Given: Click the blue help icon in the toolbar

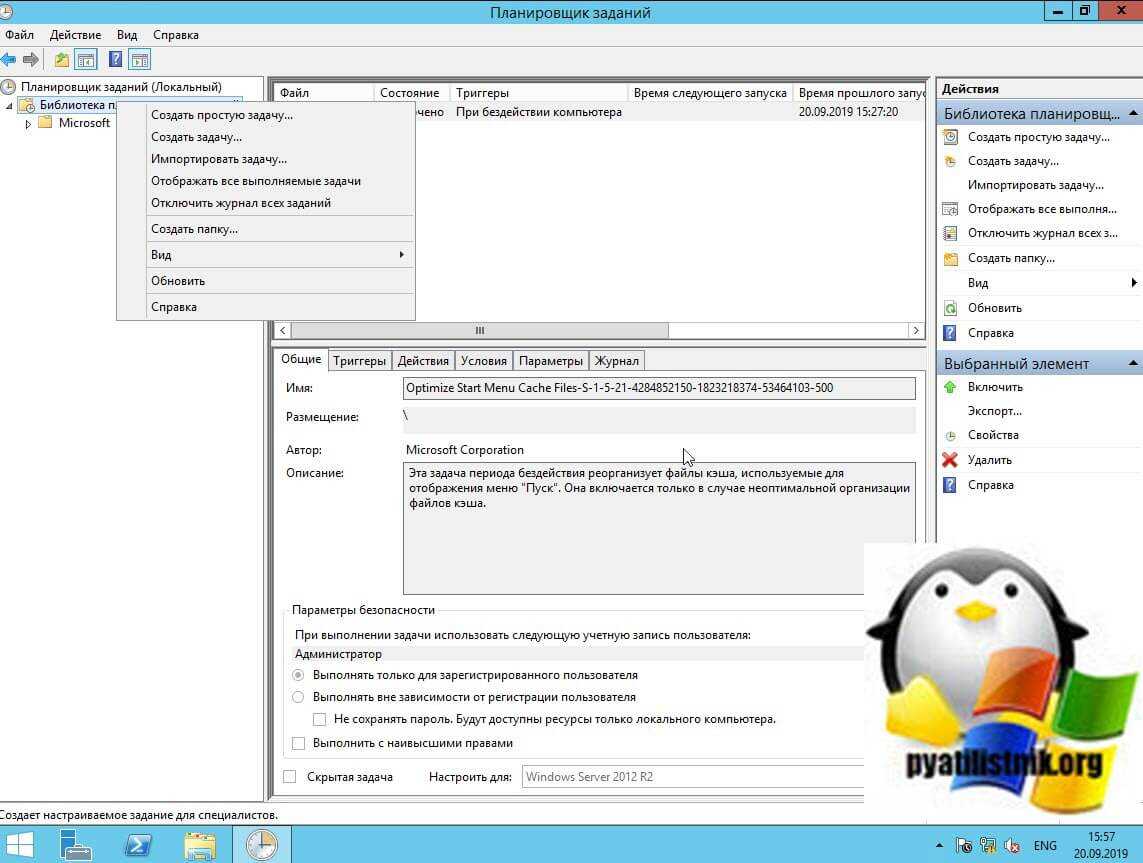Looking at the screenshot, I should point(116,60).
